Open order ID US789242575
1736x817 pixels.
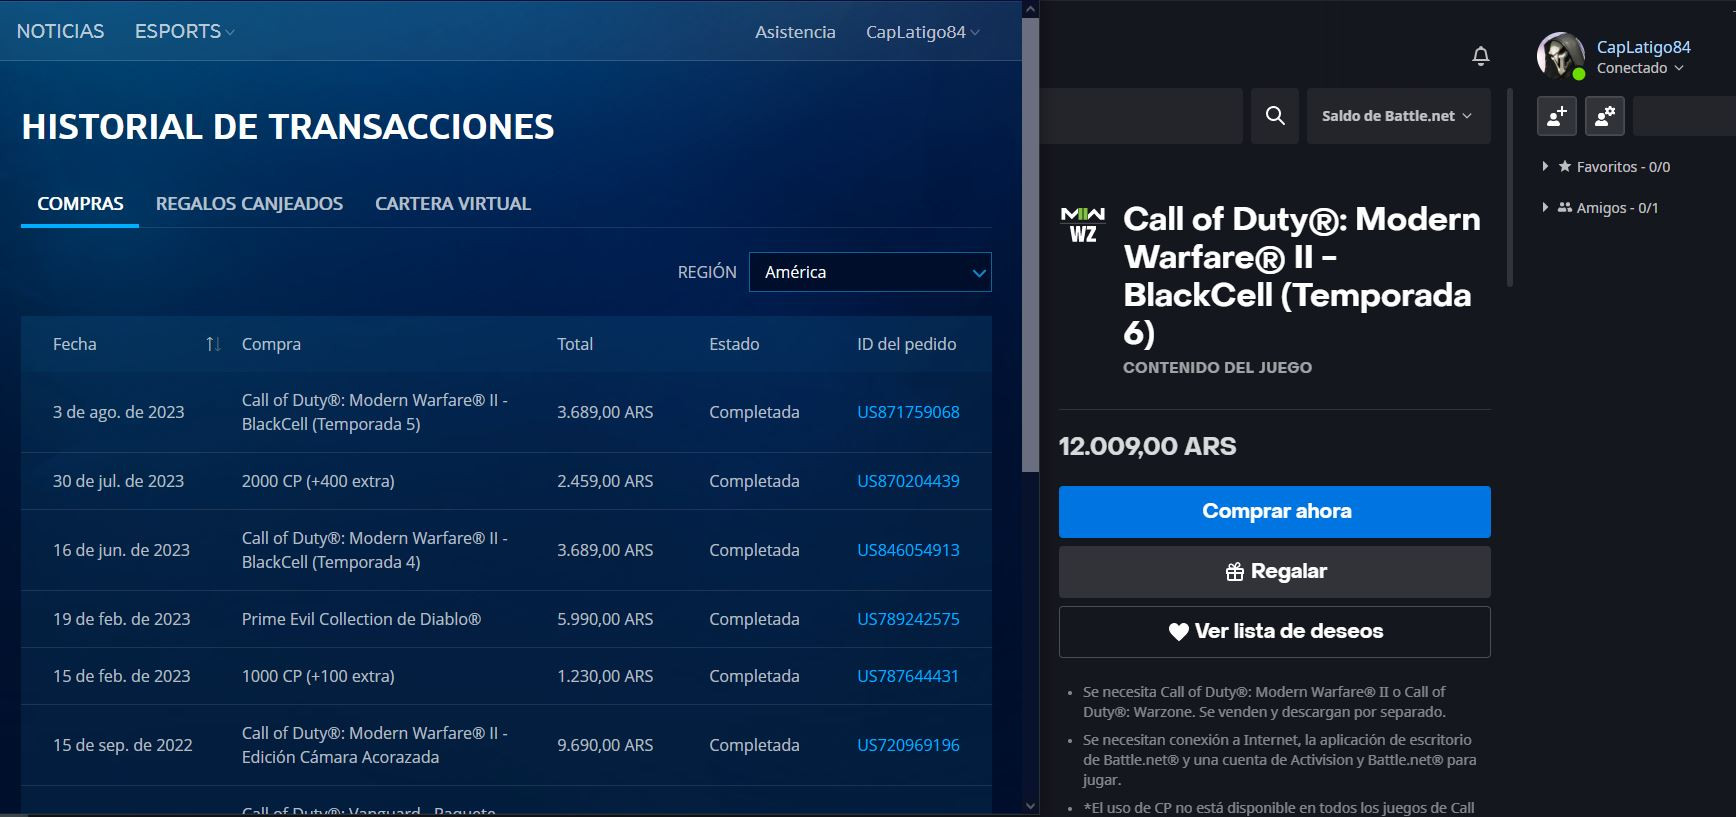pos(908,619)
